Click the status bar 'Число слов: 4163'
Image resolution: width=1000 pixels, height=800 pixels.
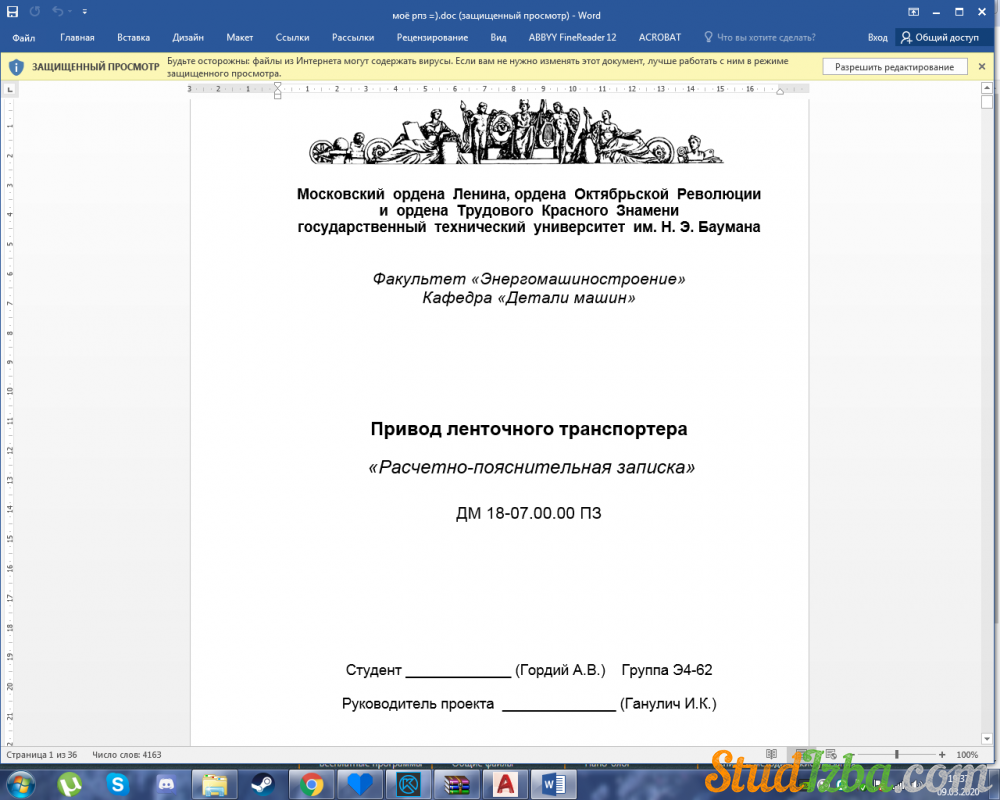(127, 755)
